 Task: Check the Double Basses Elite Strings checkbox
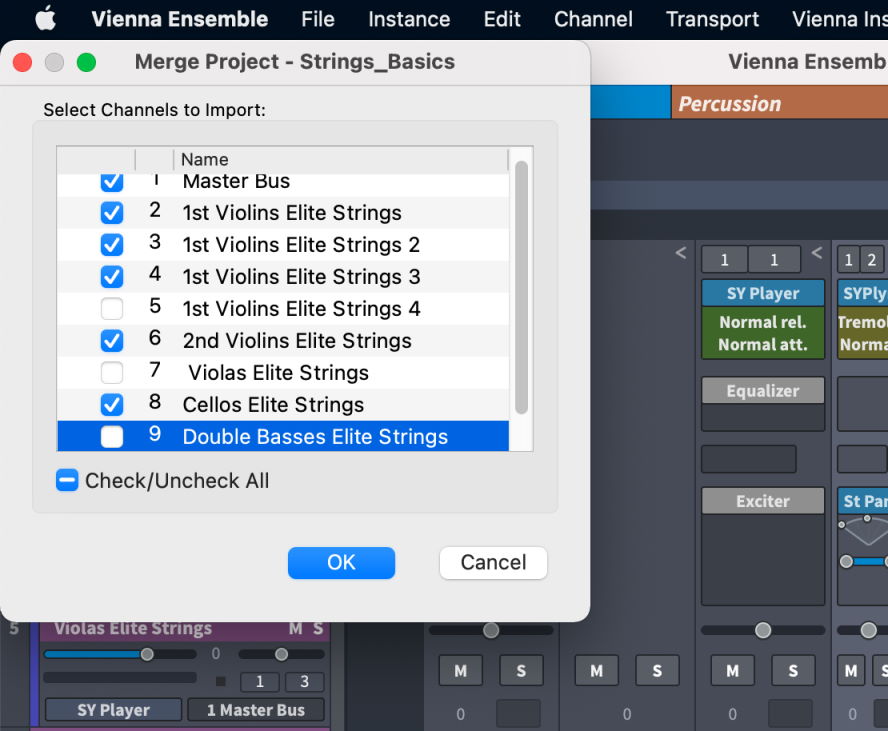point(112,437)
